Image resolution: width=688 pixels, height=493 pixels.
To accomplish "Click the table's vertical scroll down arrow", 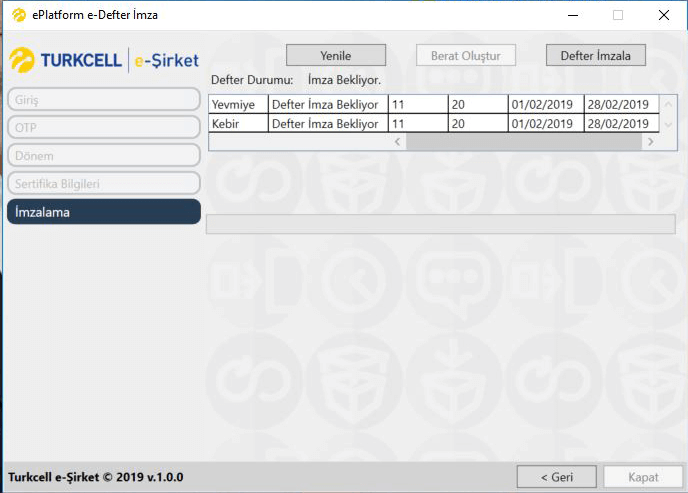I will pos(668,125).
